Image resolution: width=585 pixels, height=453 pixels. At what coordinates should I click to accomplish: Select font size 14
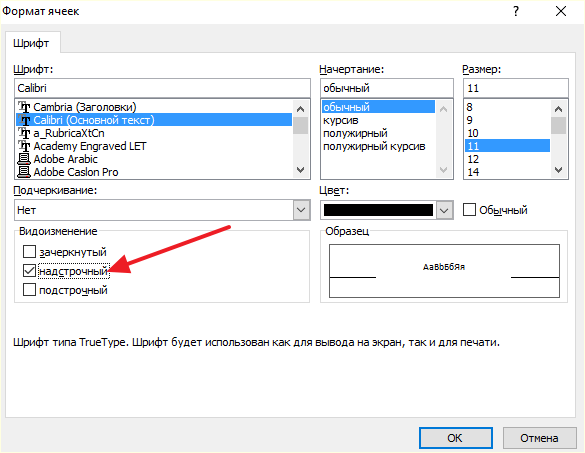click(x=507, y=172)
